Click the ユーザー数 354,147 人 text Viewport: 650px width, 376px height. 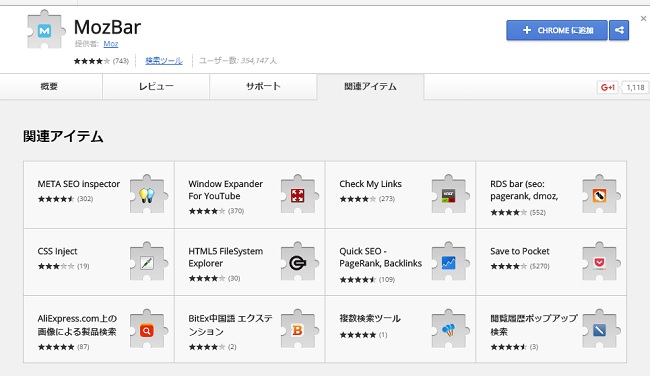(x=238, y=61)
